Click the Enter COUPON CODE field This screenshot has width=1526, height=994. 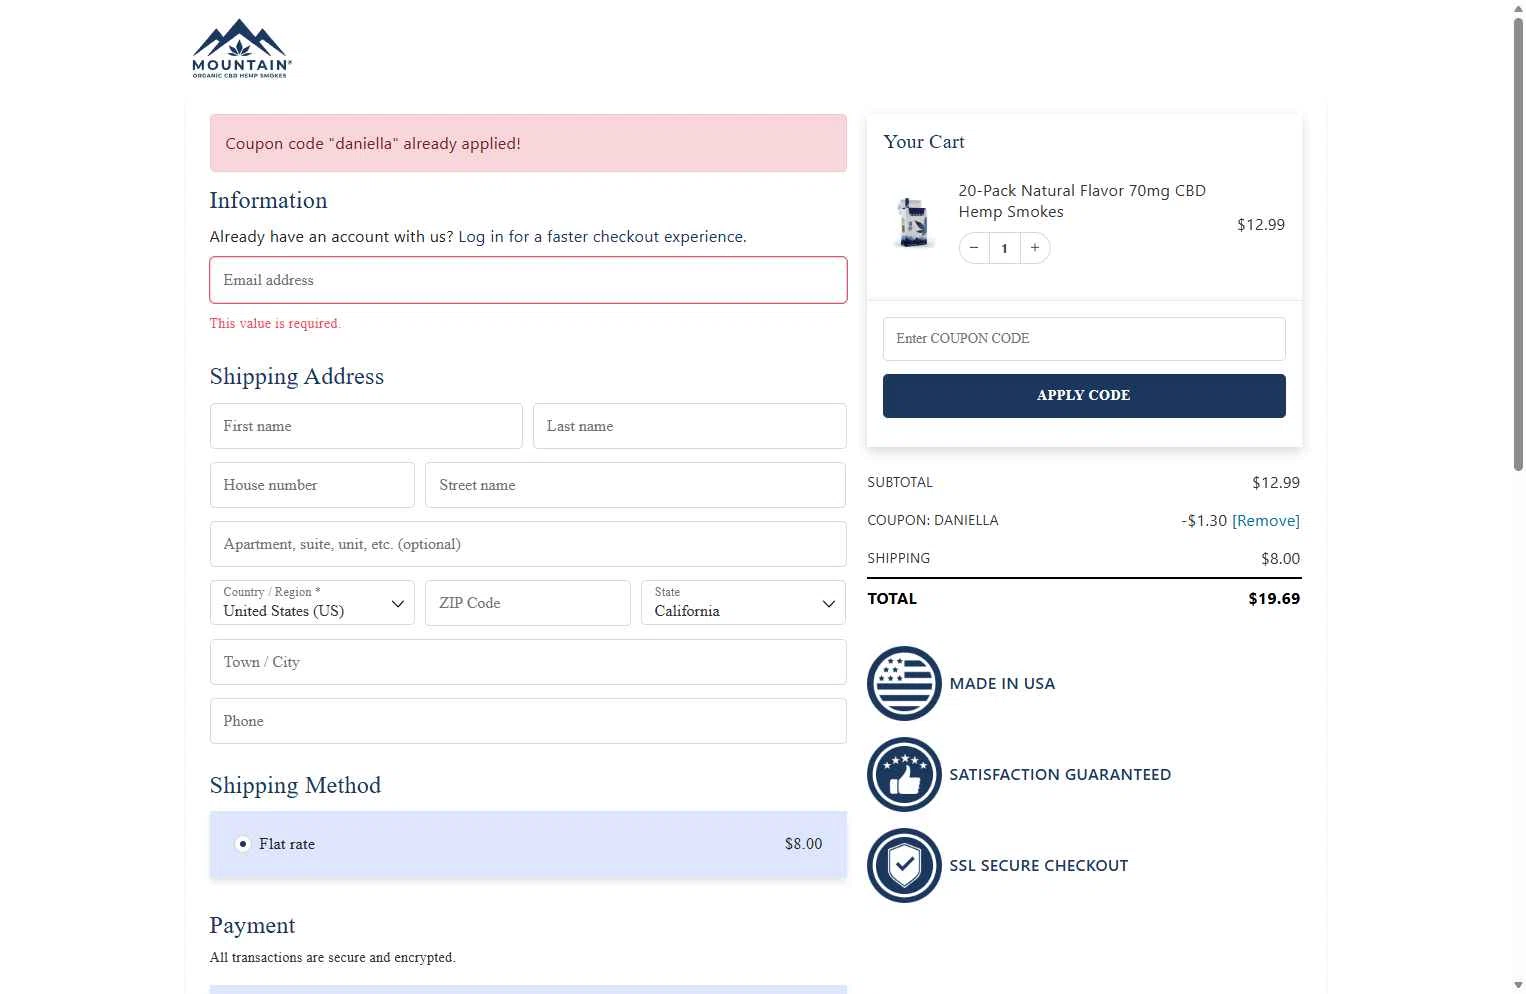tap(1084, 339)
